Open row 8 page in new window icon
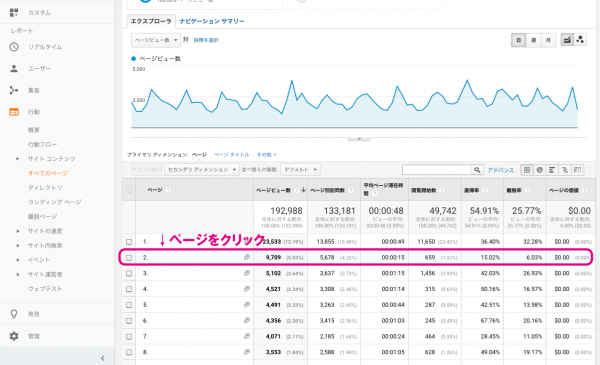Screen dimensions: 600x365 pyautogui.click(x=247, y=352)
